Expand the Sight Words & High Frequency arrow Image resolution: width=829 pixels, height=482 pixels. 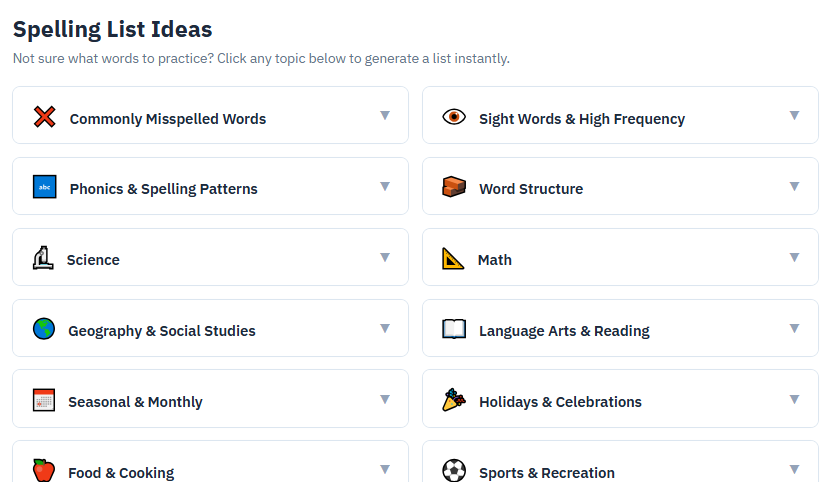[795, 116]
